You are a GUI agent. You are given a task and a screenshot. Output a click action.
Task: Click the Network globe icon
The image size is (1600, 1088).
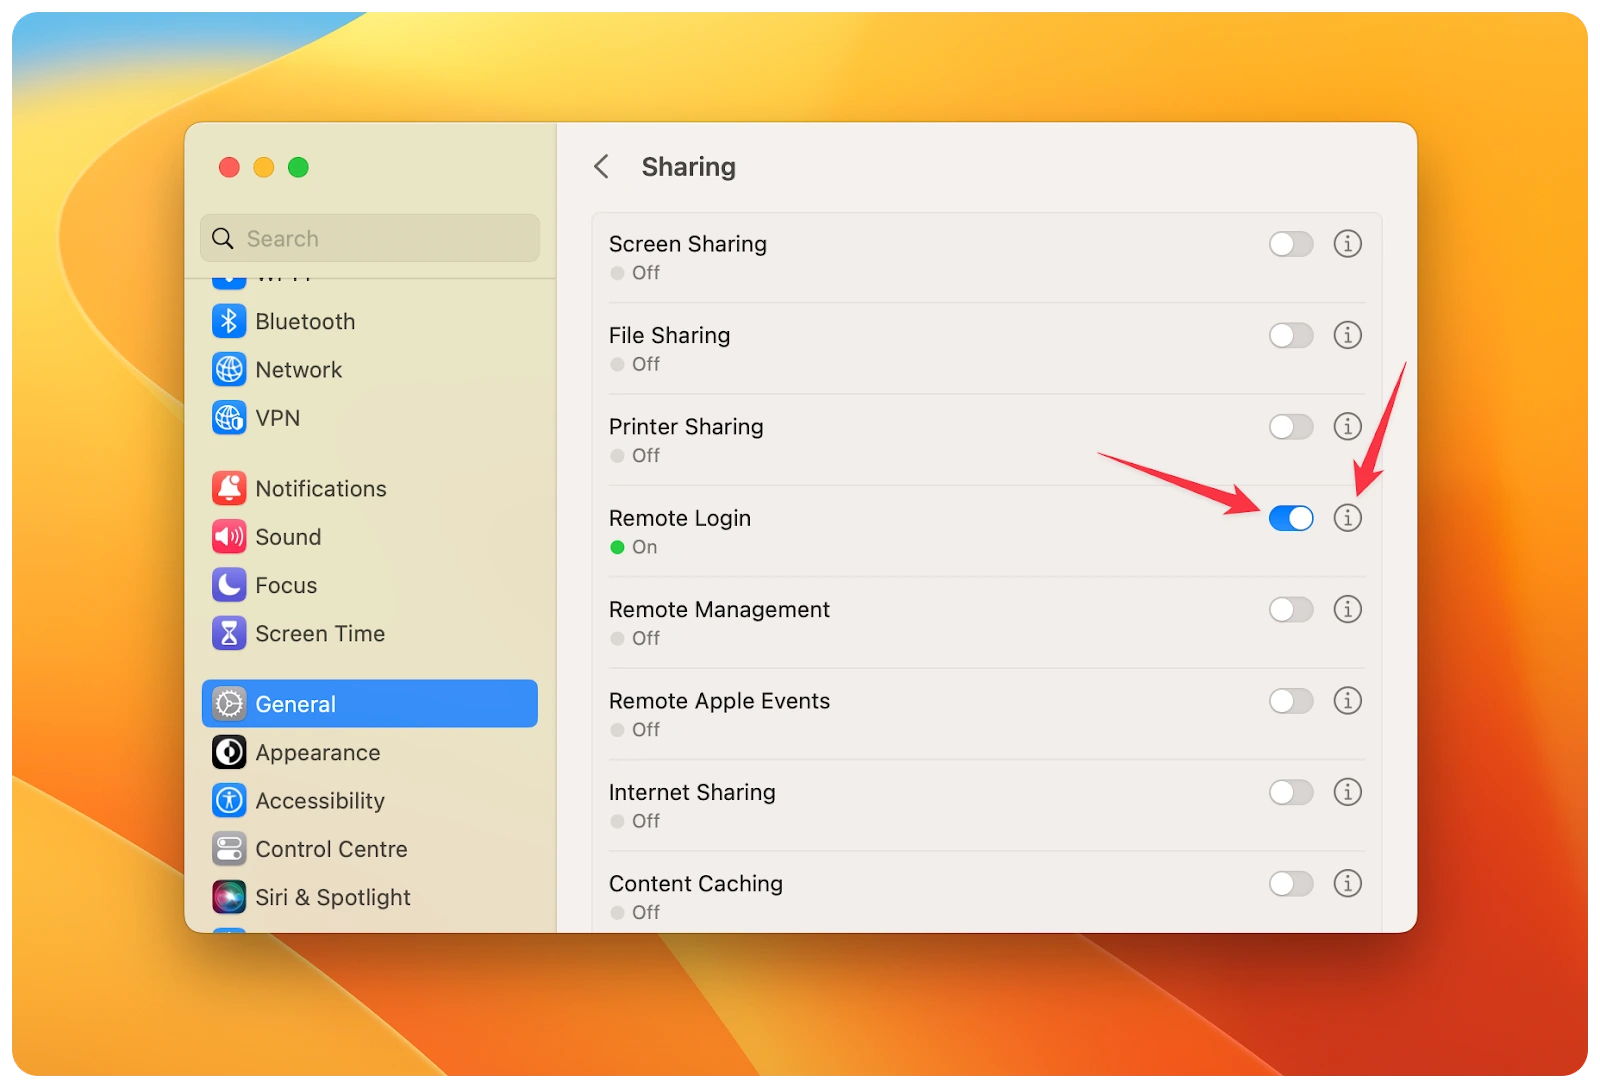click(x=229, y=369)
